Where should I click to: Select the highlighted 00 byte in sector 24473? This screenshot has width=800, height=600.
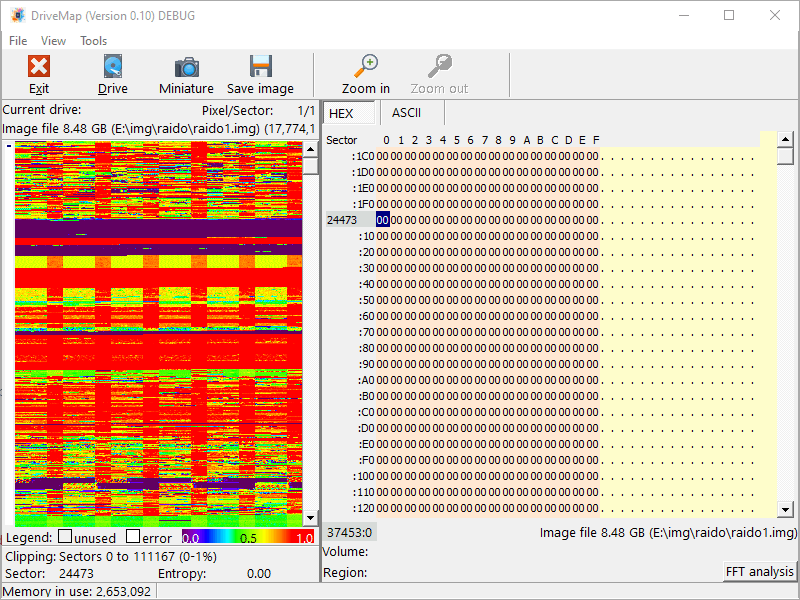point(382,220)
